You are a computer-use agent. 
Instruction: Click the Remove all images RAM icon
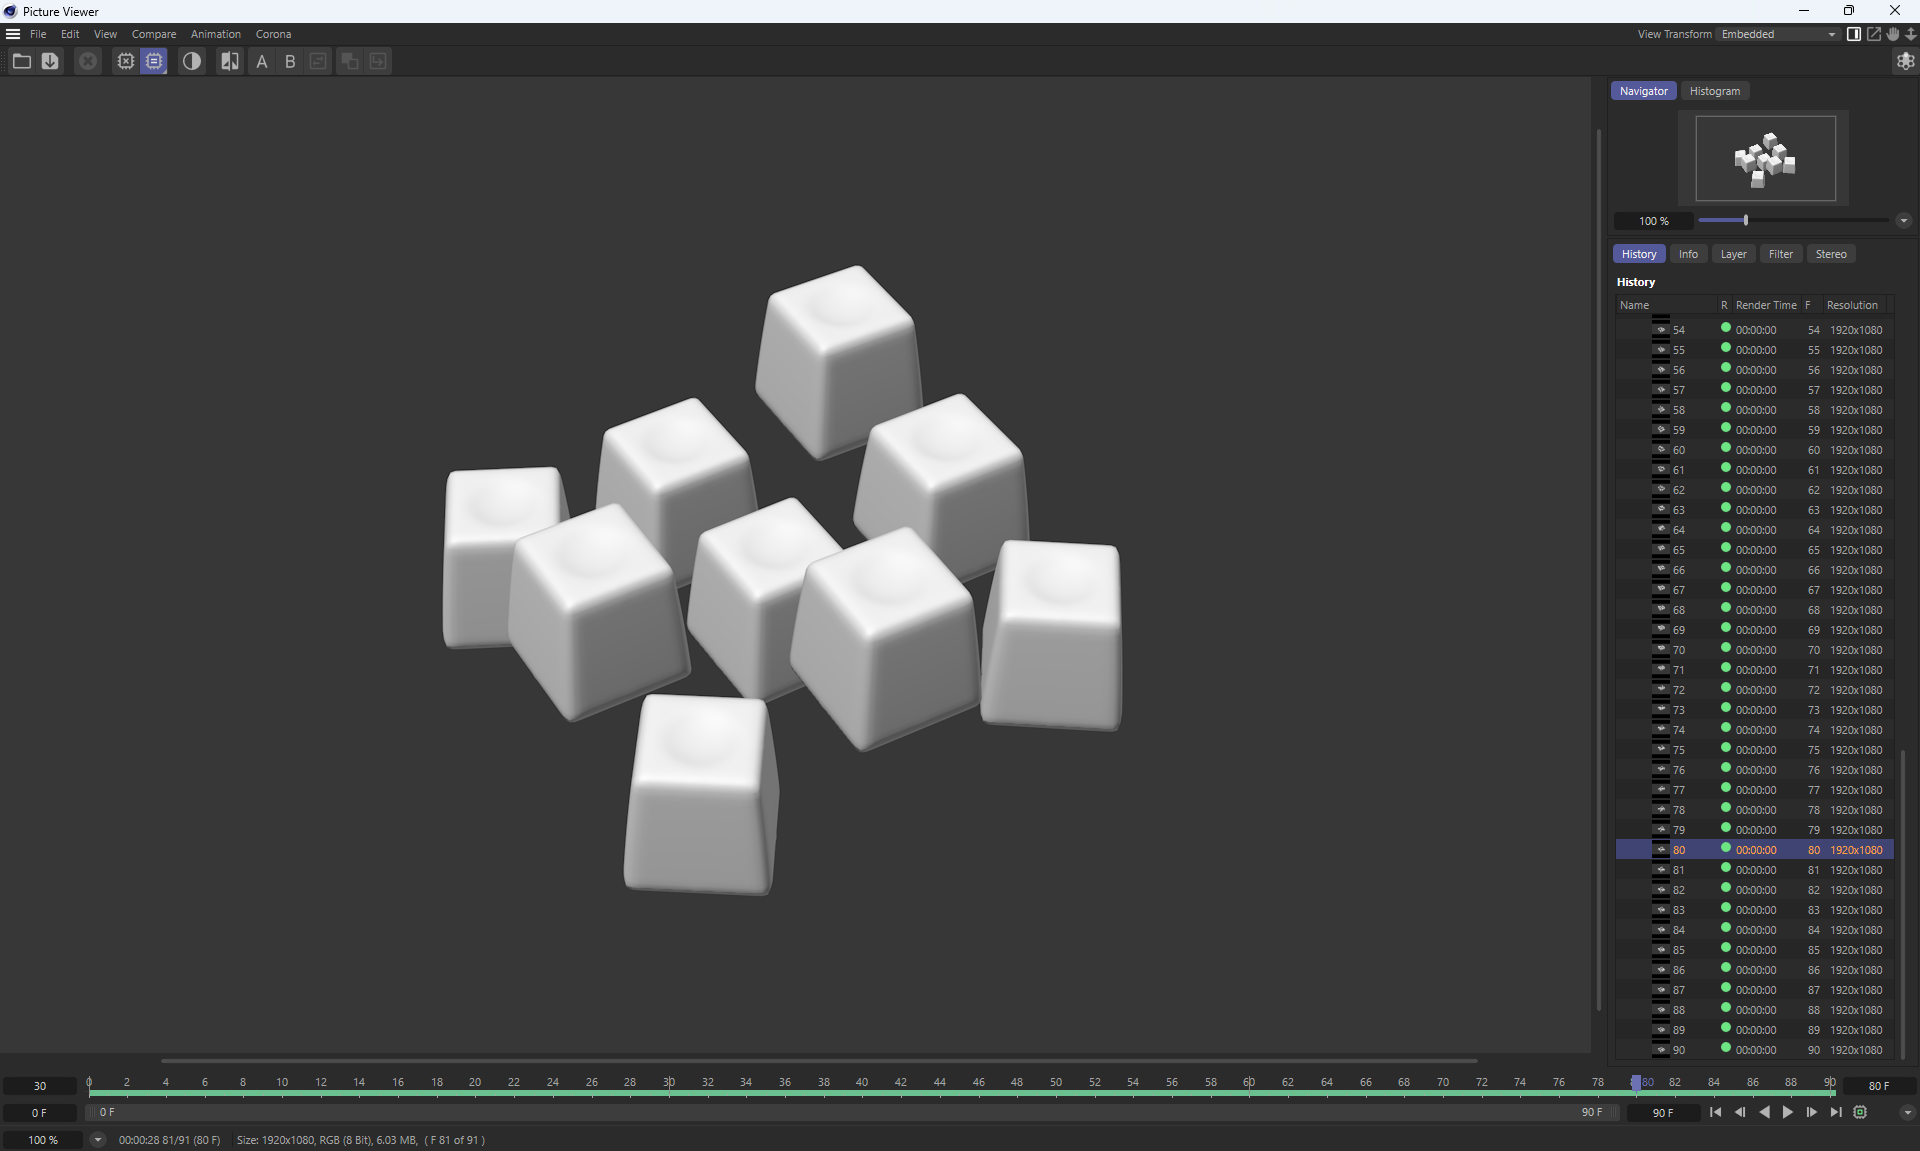pyautogui.click(x=88, y=62)
